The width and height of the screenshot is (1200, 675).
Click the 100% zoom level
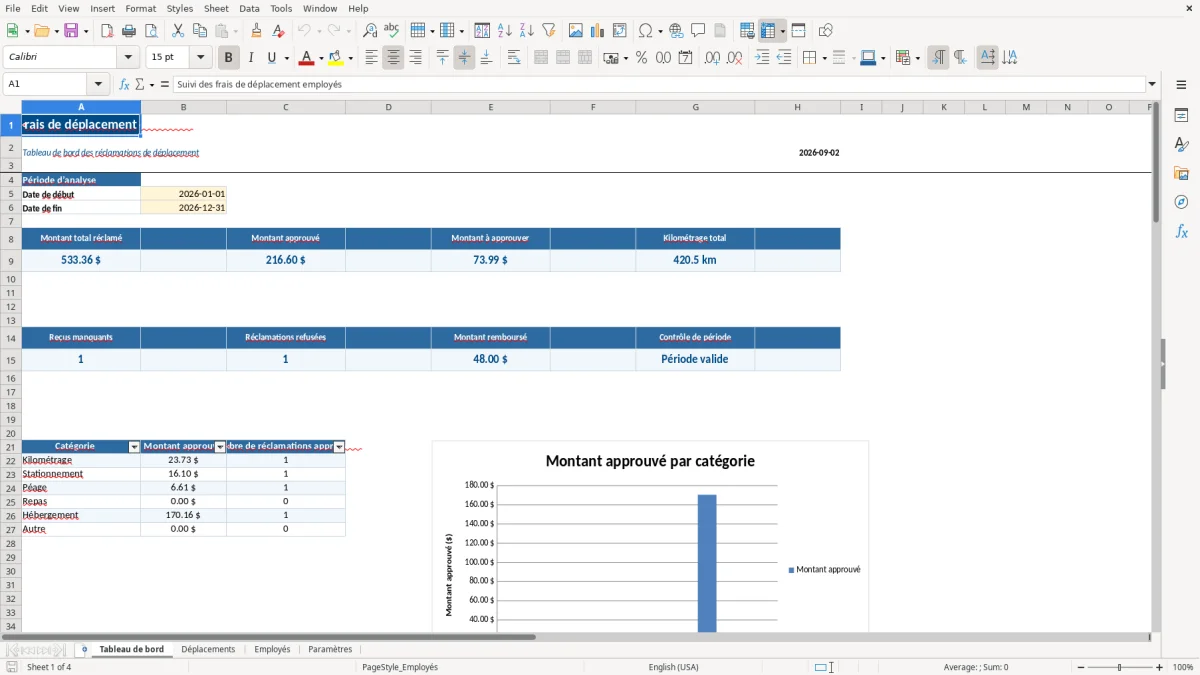click(x=1183, y=667)
